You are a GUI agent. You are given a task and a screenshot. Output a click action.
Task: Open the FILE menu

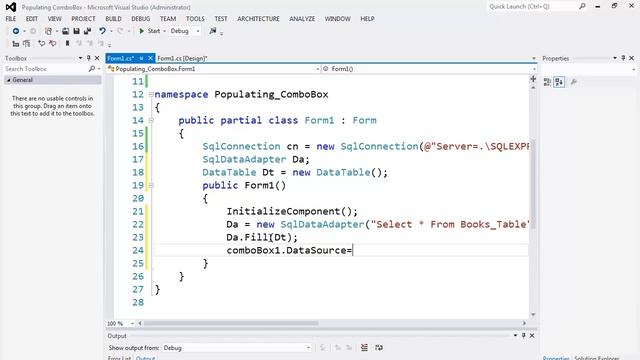(x=11, y=19)
